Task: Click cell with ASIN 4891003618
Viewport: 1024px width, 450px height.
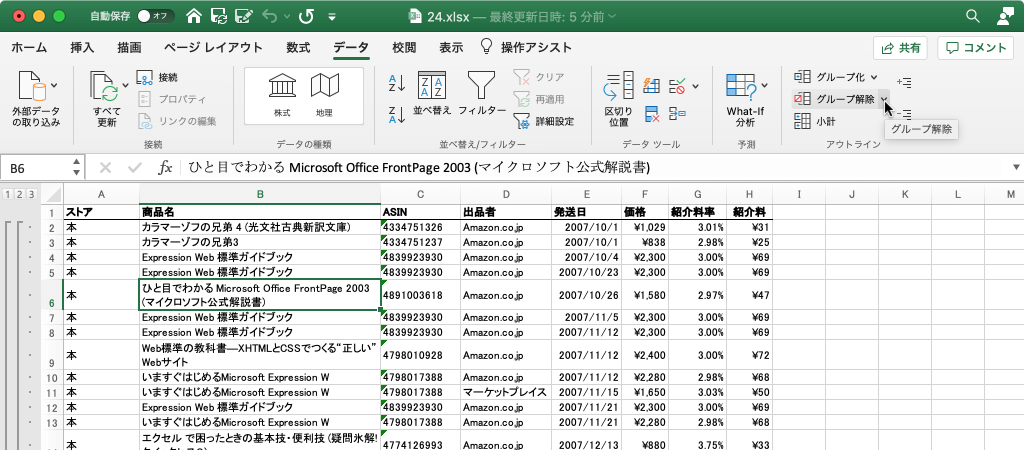Action: (x=421, y=295)
